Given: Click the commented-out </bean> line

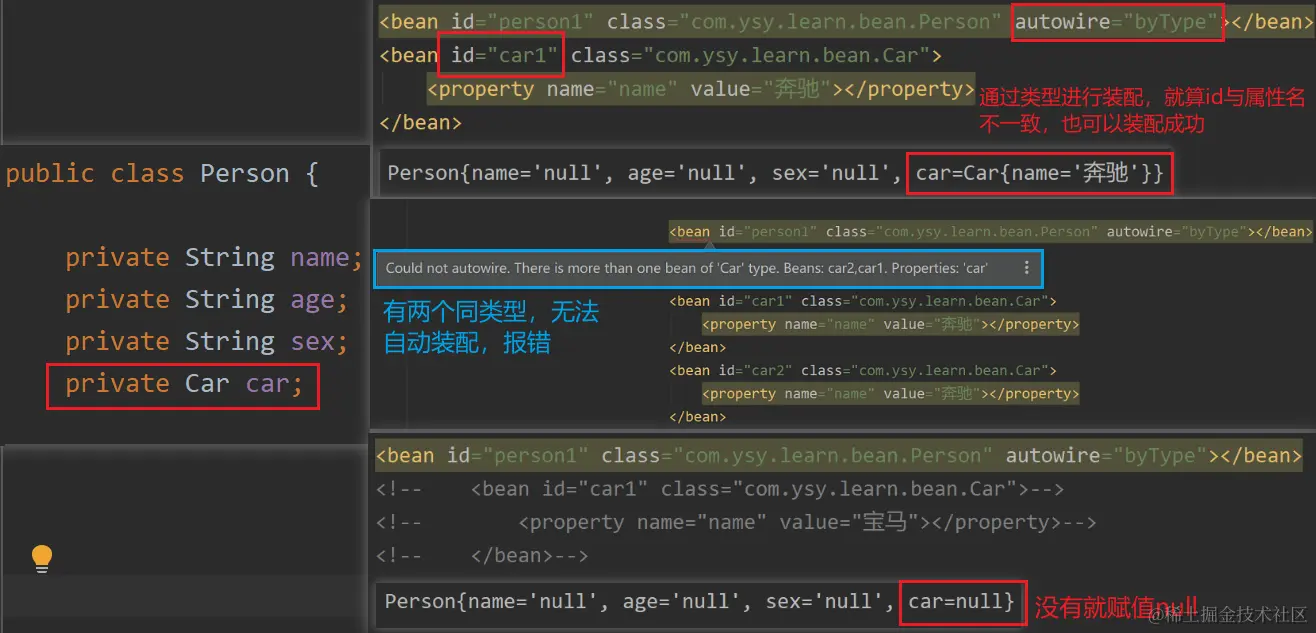Looking at the screenshot, I should [x=482, y=555].
